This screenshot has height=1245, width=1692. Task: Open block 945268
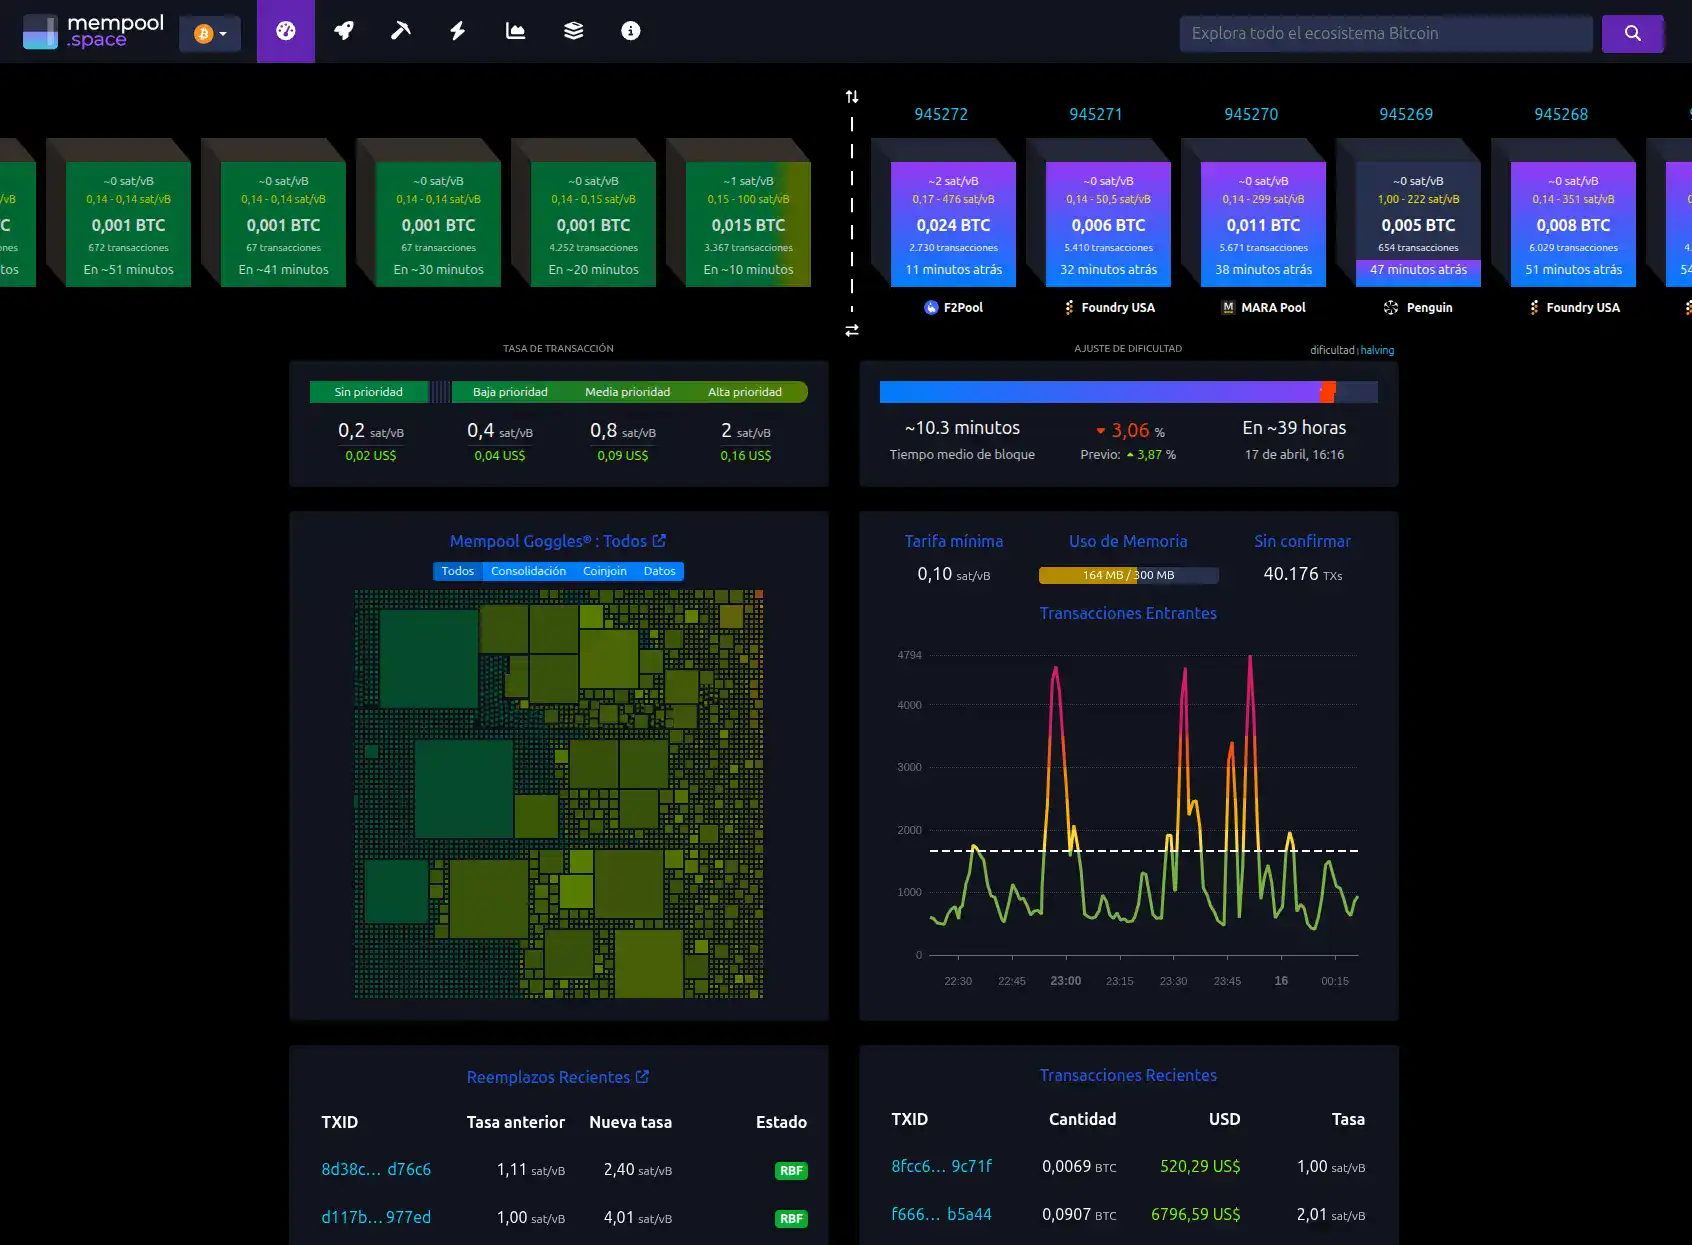pos(1561,114)
